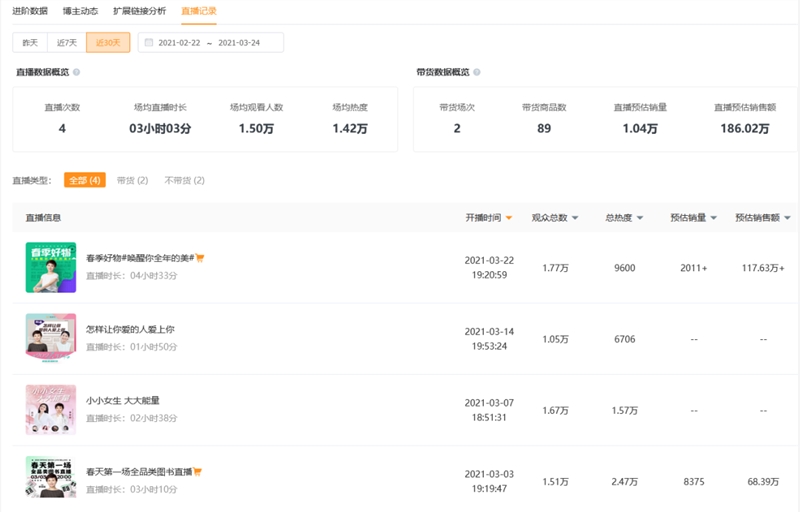Sort by 预估销售额 arrow

tap(787, 218)
